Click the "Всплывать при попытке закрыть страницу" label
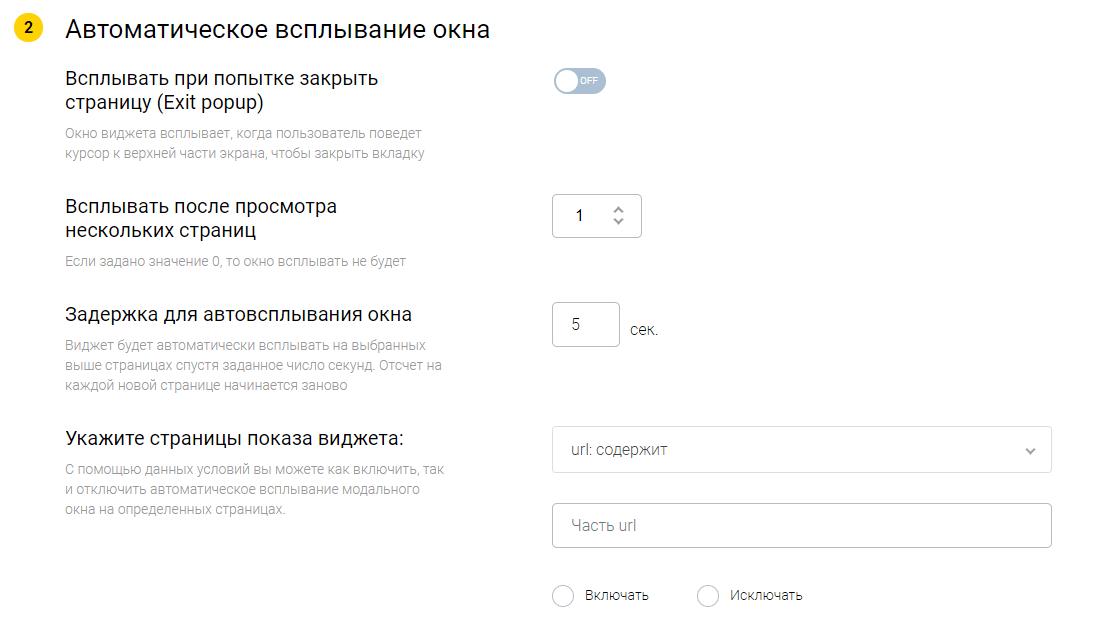The height and width of the screenshot is (643, 1100). [221, 90]
